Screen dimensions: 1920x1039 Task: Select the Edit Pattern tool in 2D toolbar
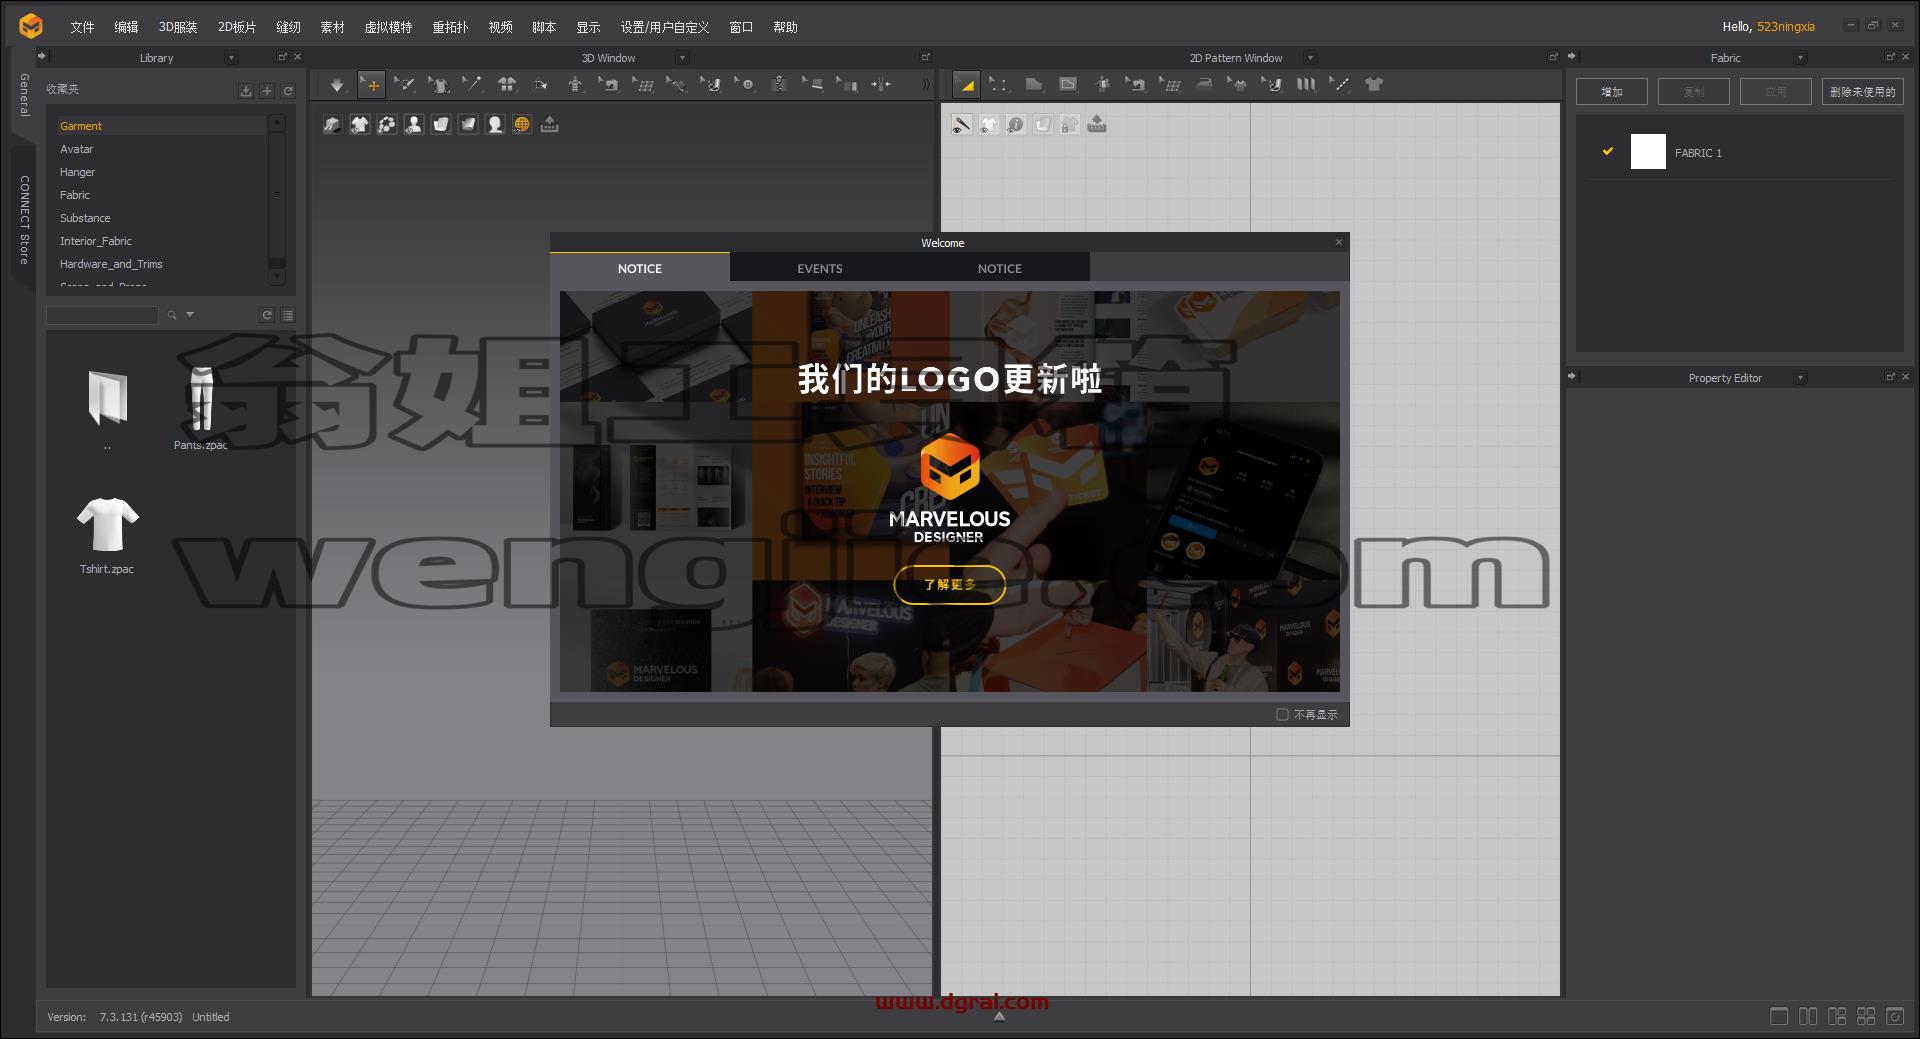pos(966,85)
